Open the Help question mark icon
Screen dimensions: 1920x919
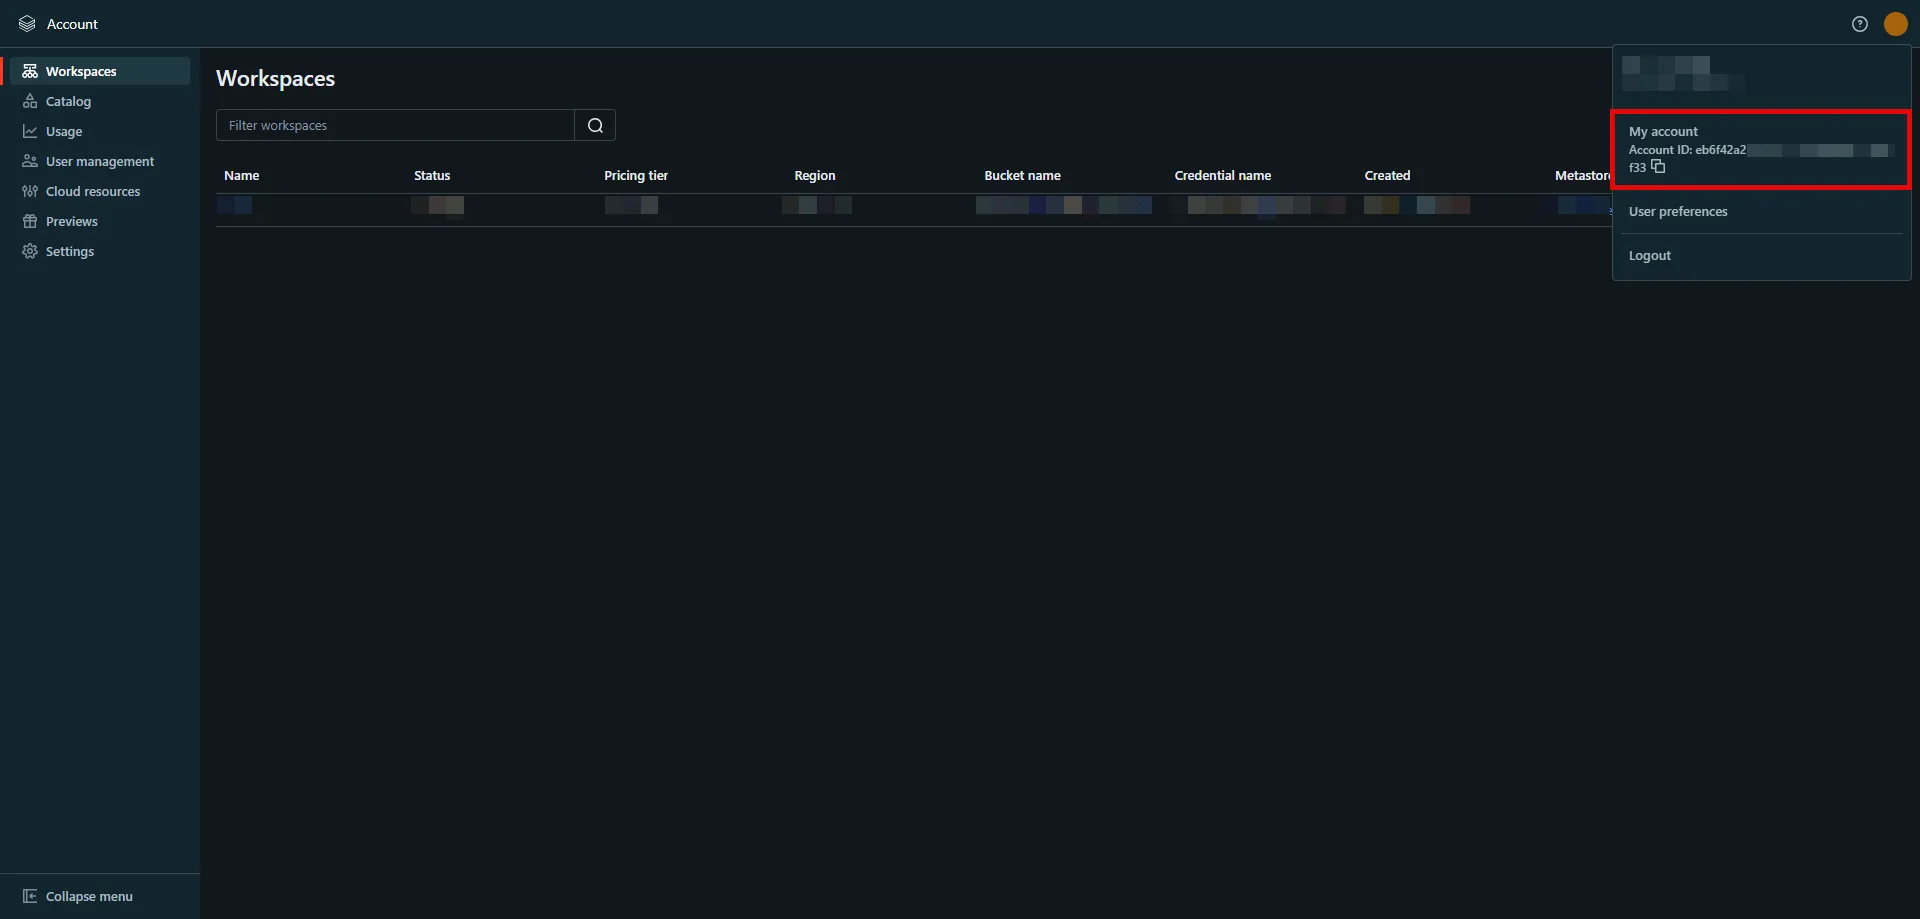(x=1860, y=23)
